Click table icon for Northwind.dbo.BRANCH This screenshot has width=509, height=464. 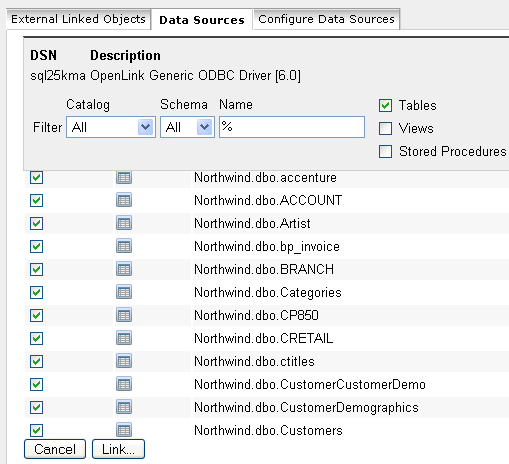click(124, 269)
